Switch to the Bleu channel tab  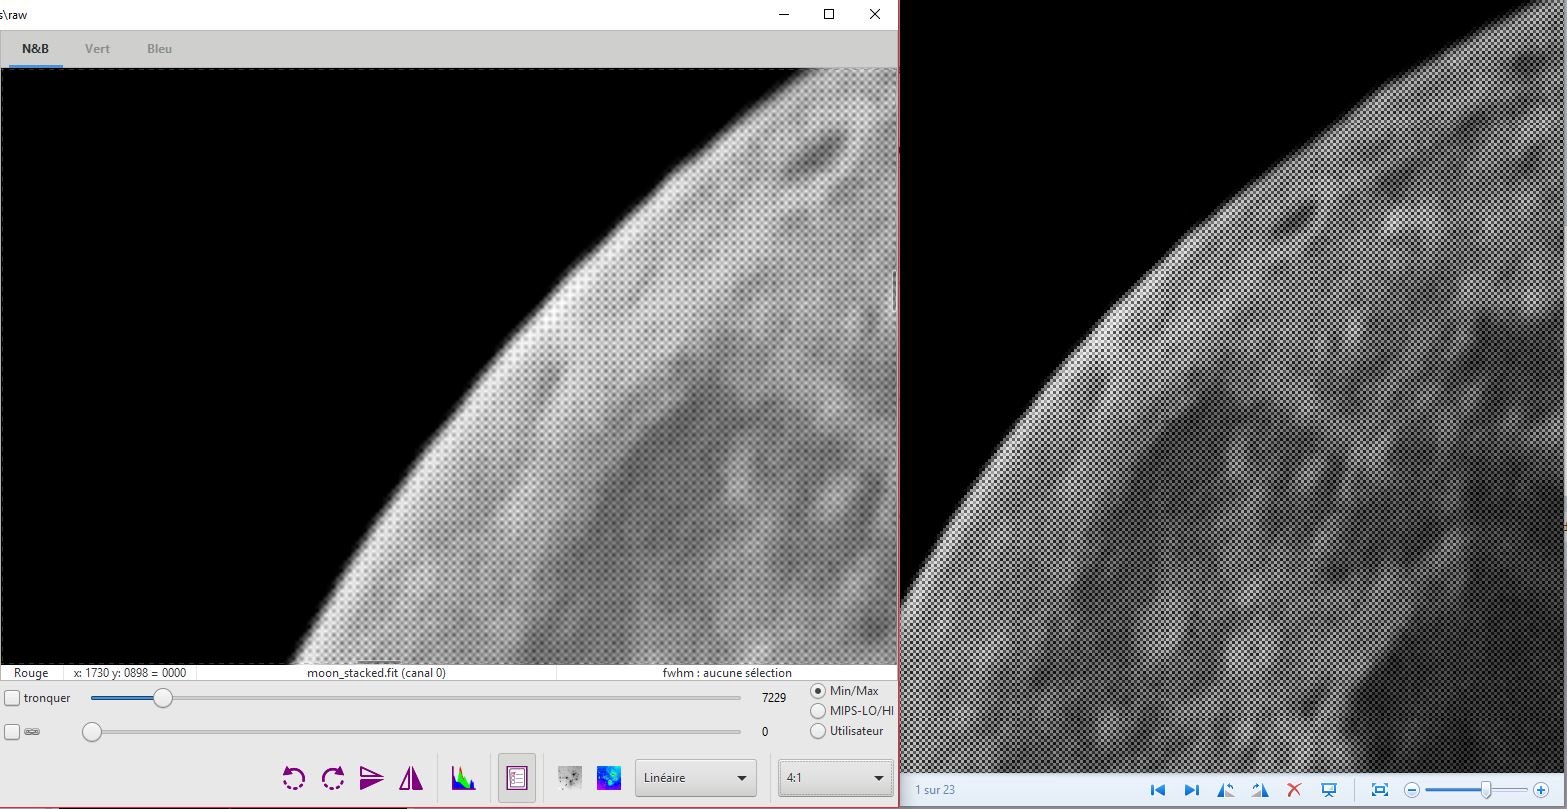159,49
